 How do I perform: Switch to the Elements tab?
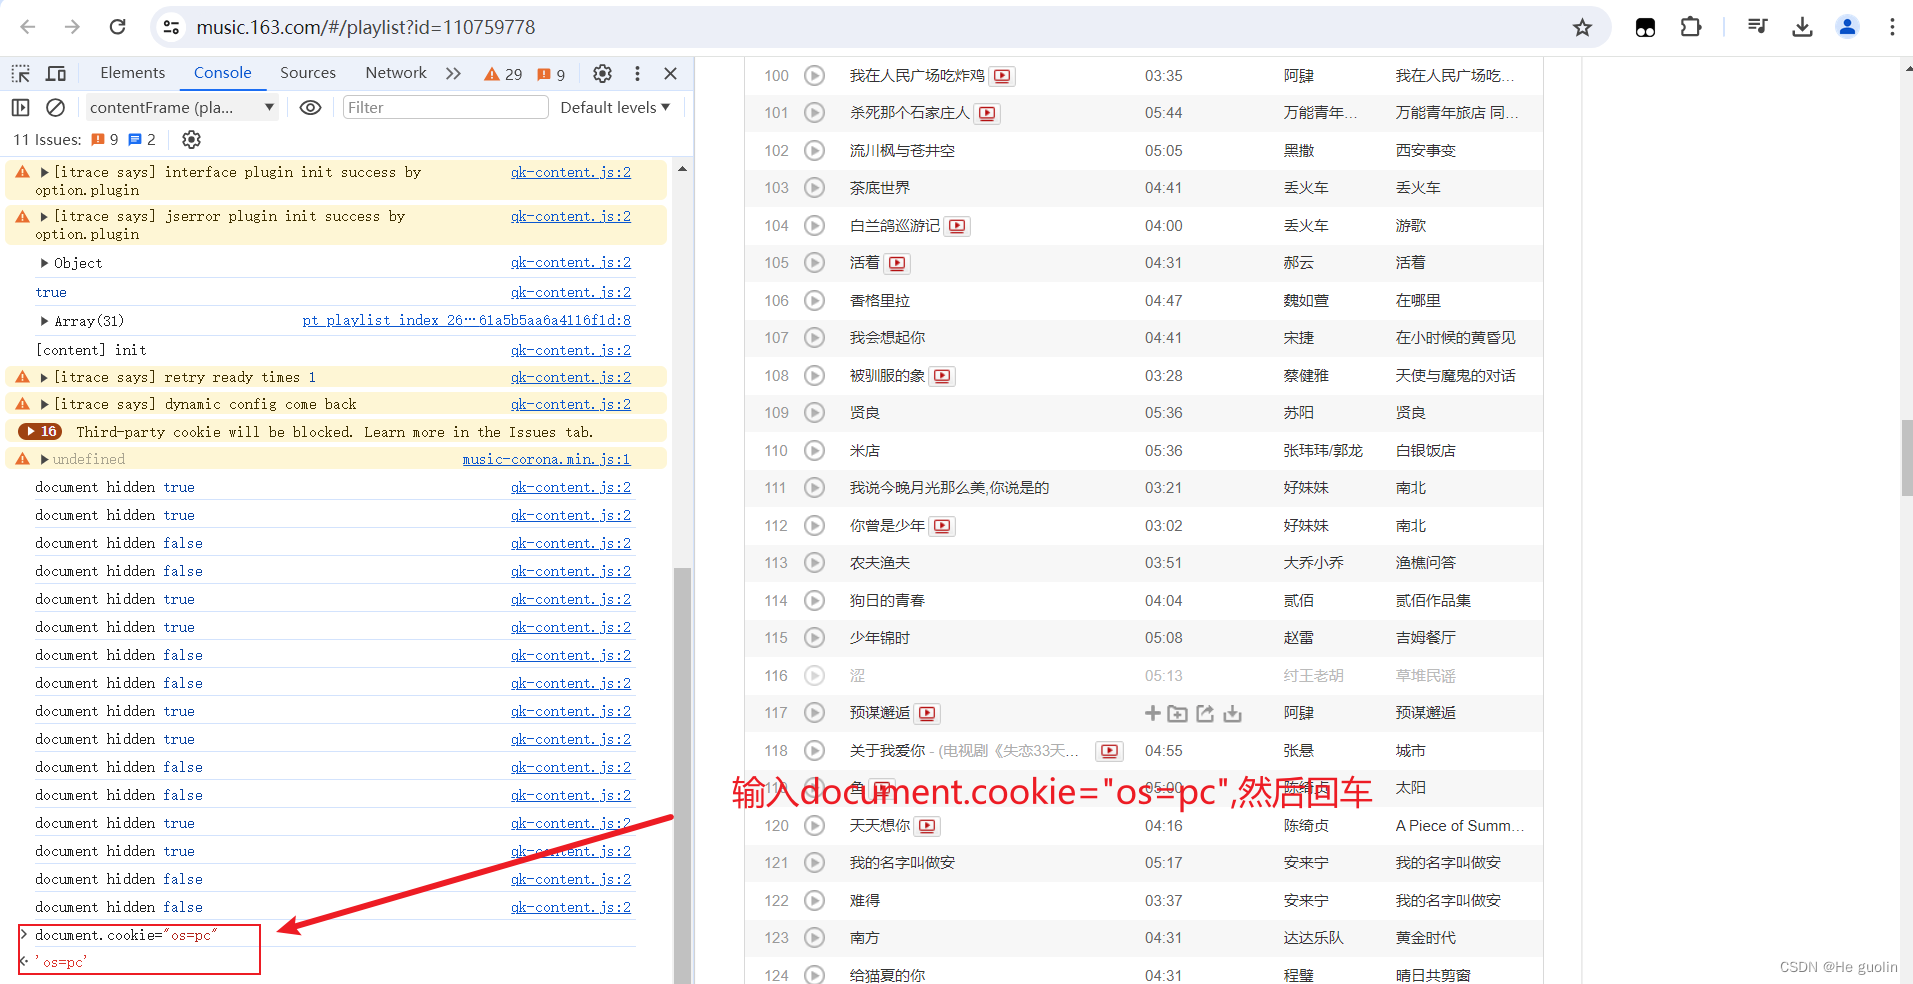pos(132,73)
